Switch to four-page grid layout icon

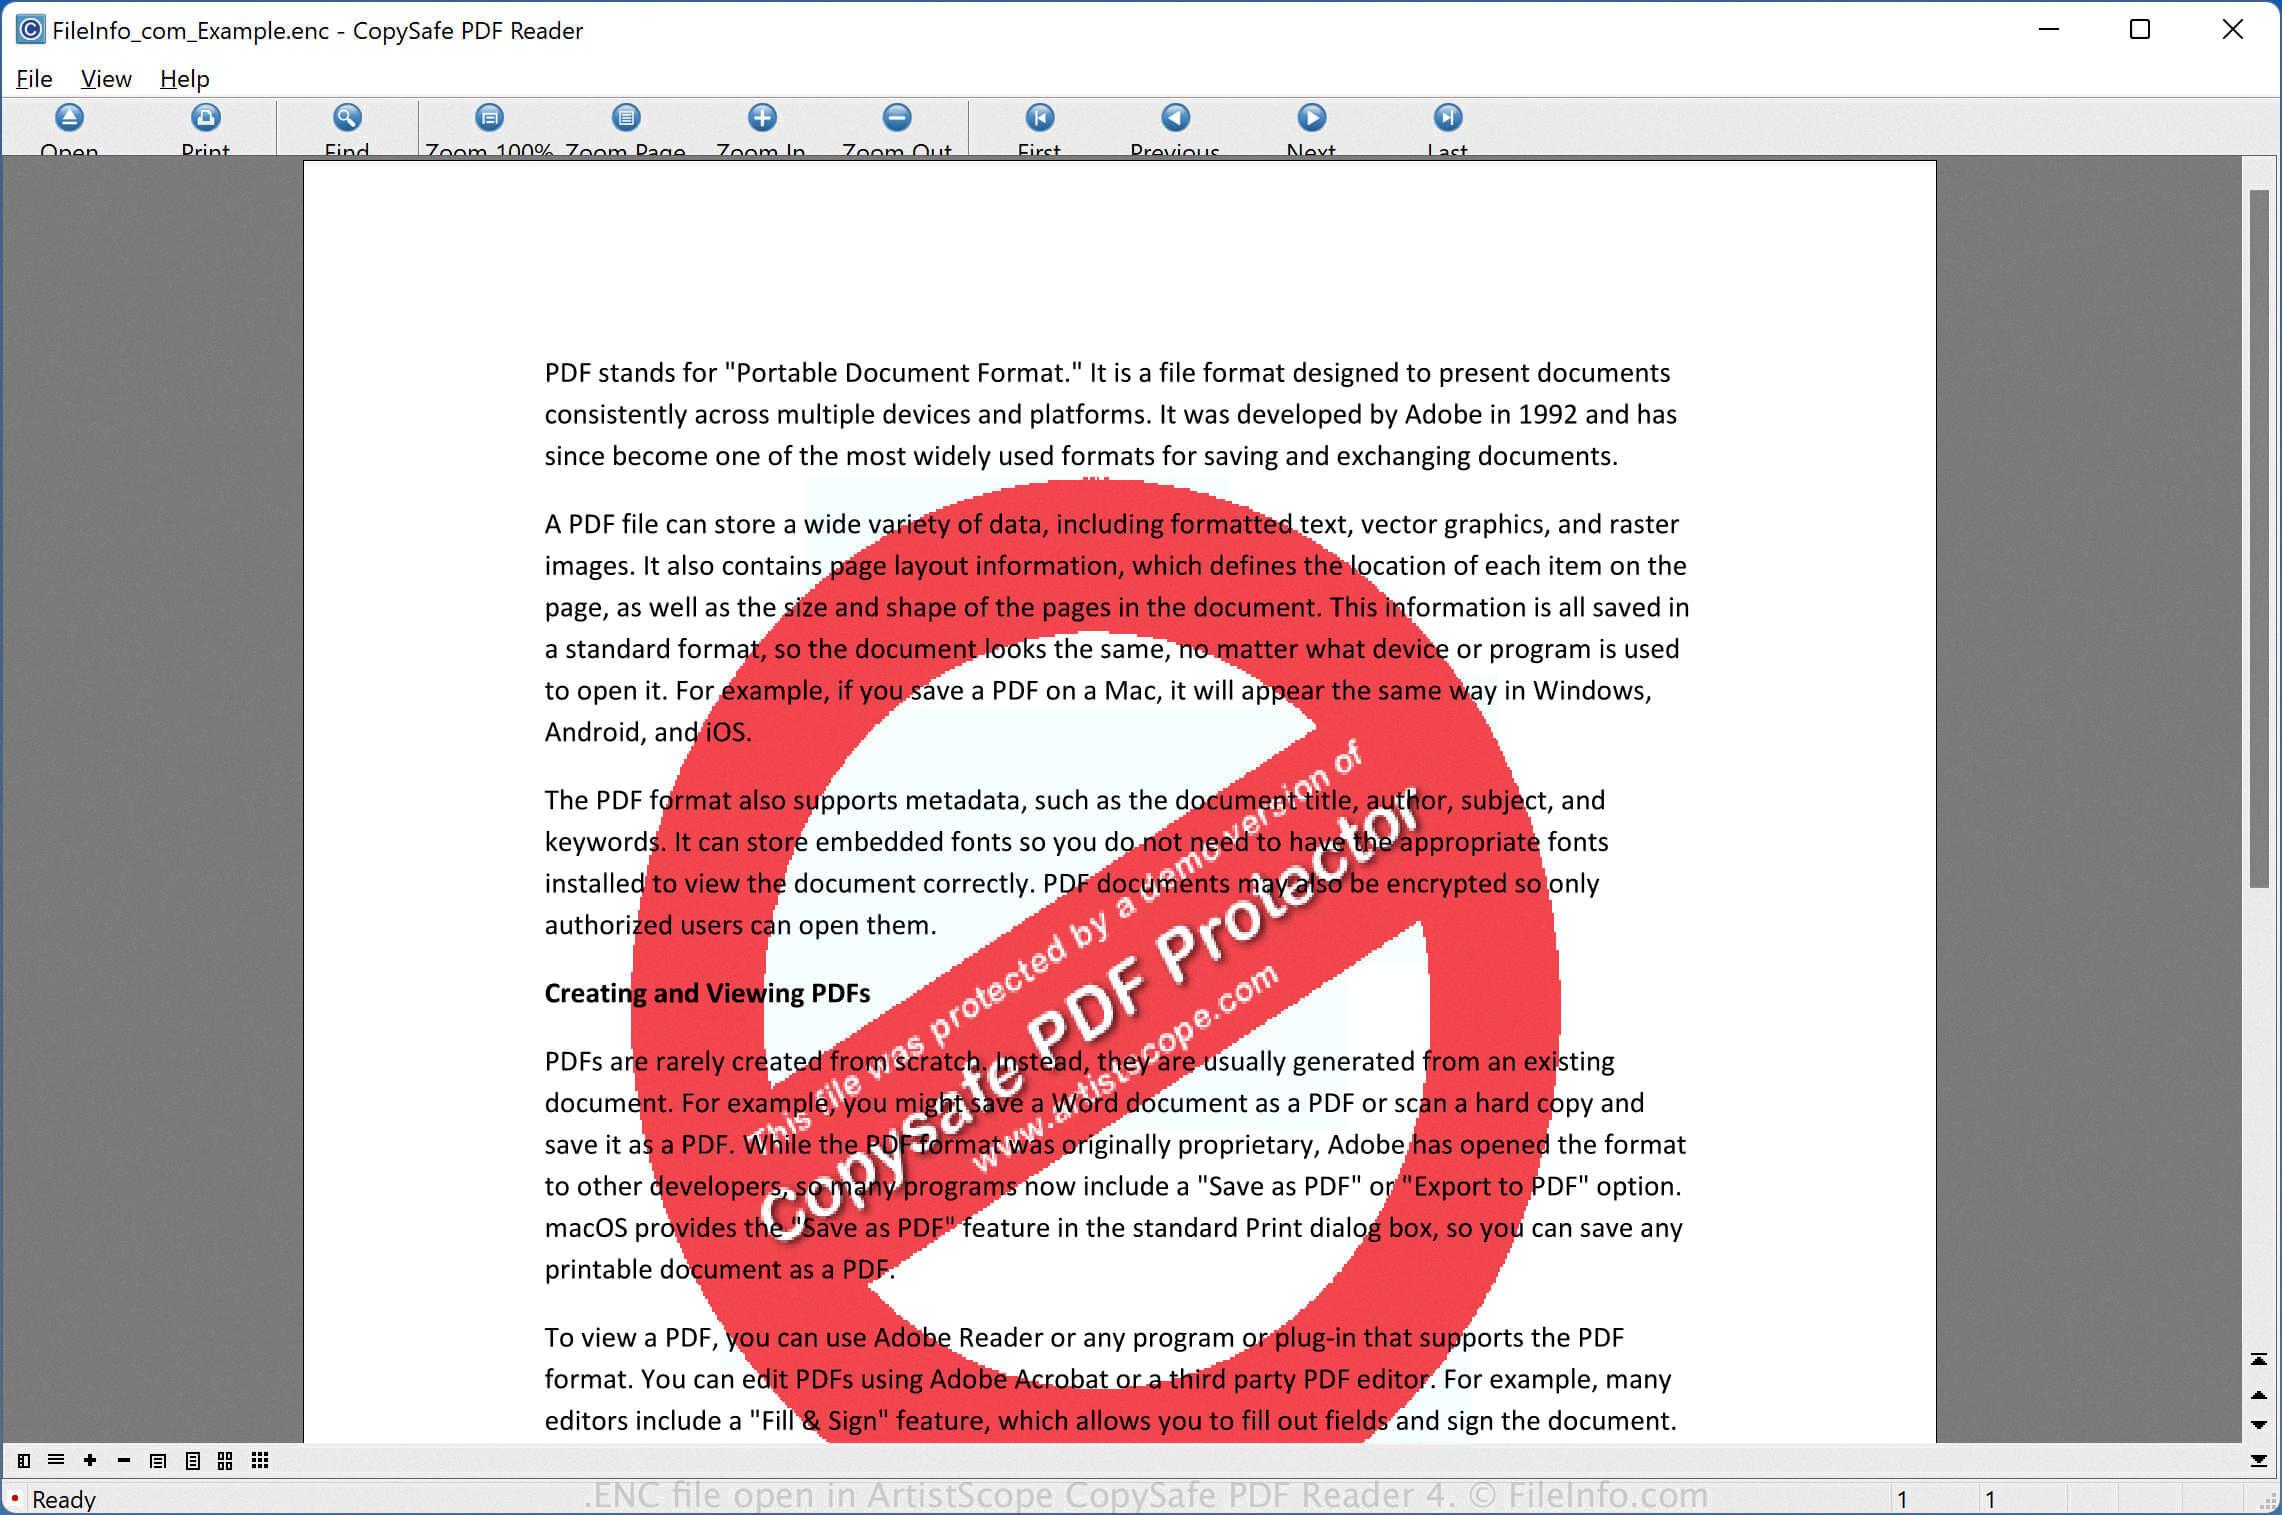[x=225, y=1461]
